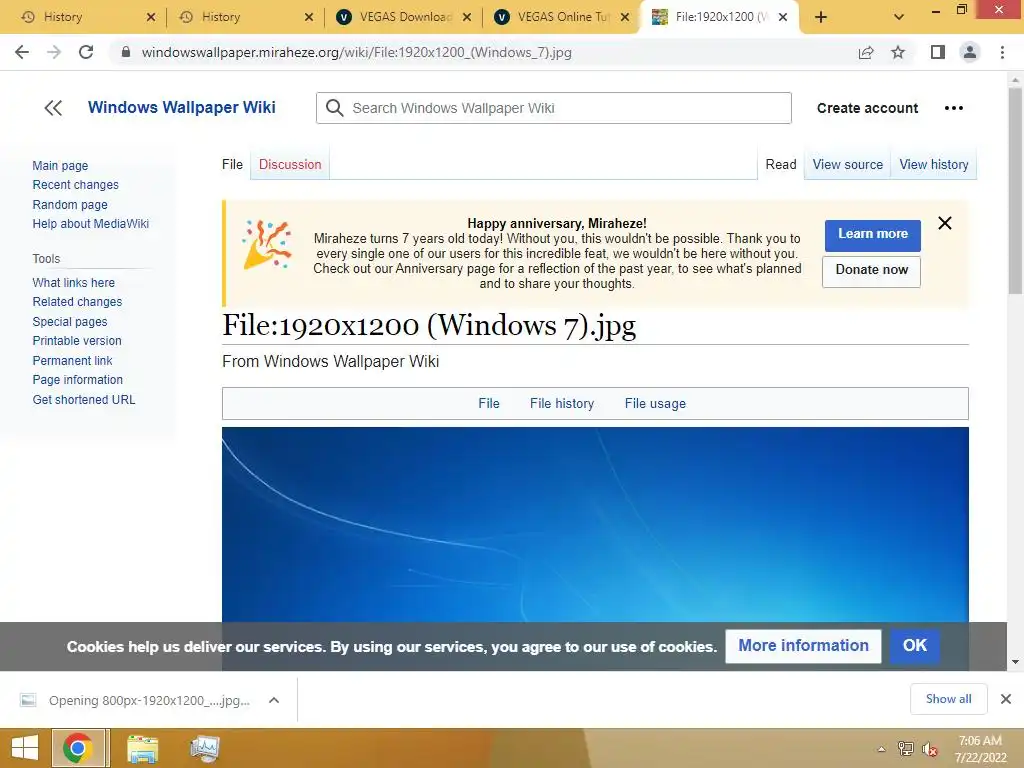Accept cookies with the OK button

tap(914, 646)
